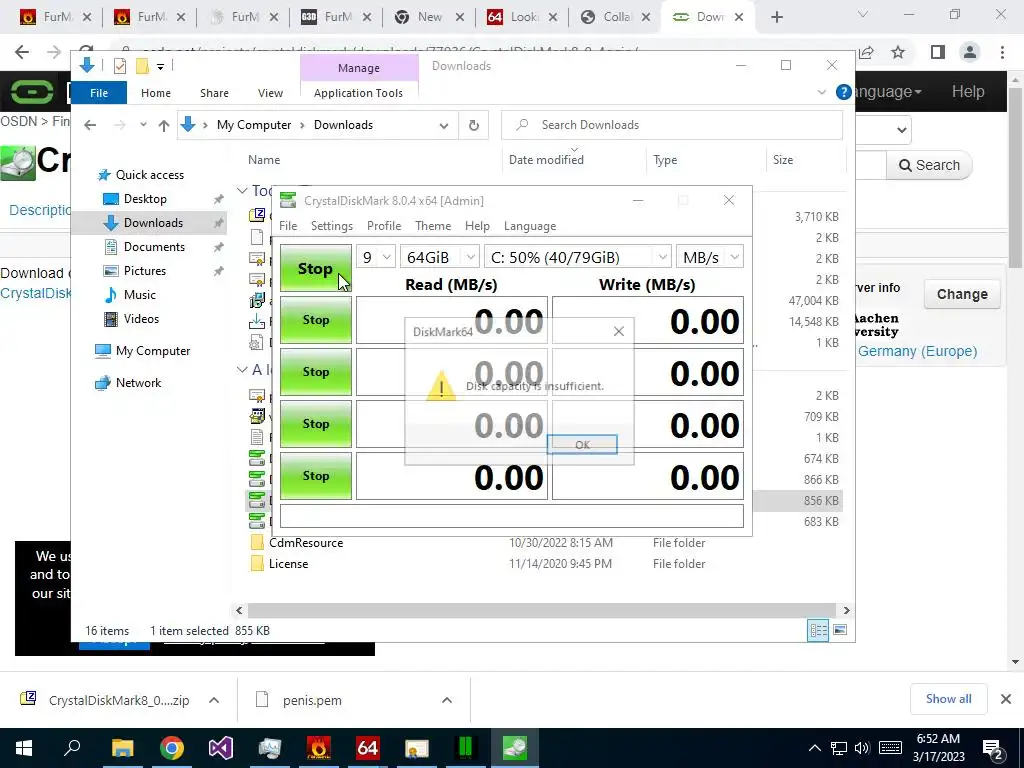The image size is (1024, 768).
Task: Switch to details view layout icon
Action: (x=818, y=630)
